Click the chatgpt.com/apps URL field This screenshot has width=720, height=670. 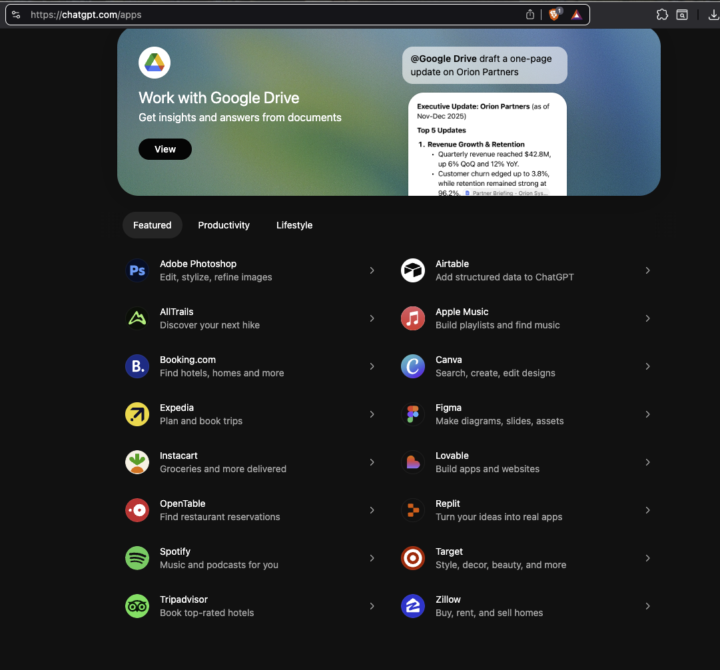(x=270, y=15)
